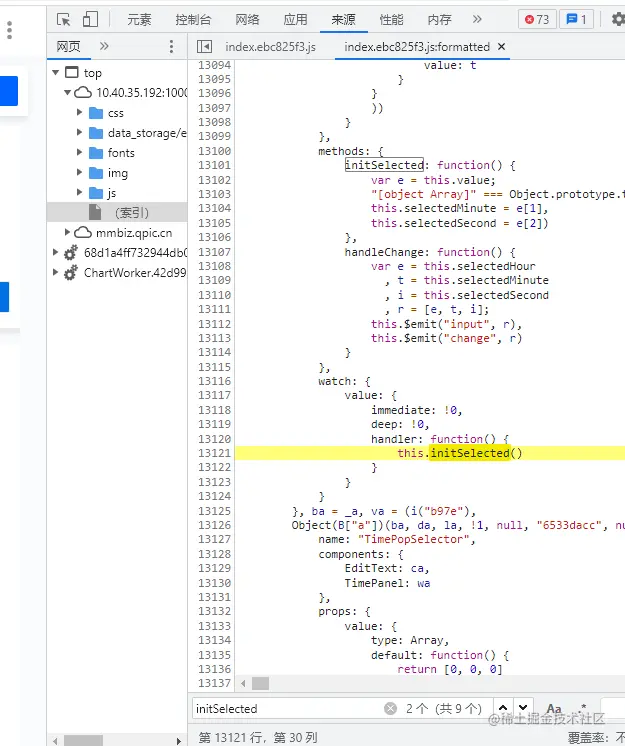Select the 来源 tab
Viewport: 625px width, 746px height.
pyautogui.click(x=343, y=20)
